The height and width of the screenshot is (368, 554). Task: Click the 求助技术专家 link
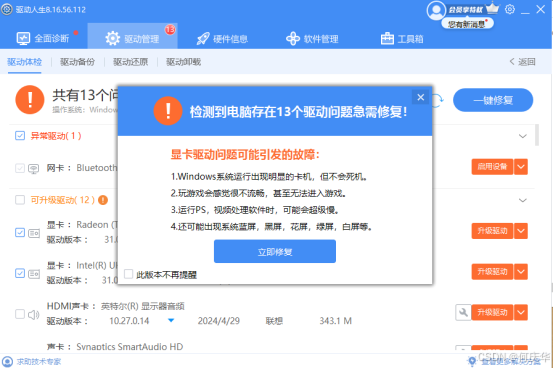39,361
